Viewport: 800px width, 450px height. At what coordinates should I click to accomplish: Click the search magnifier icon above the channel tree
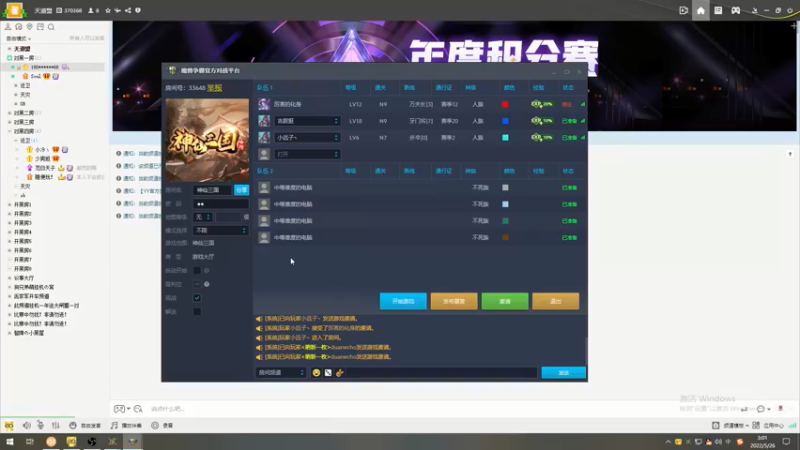(51, 27)
